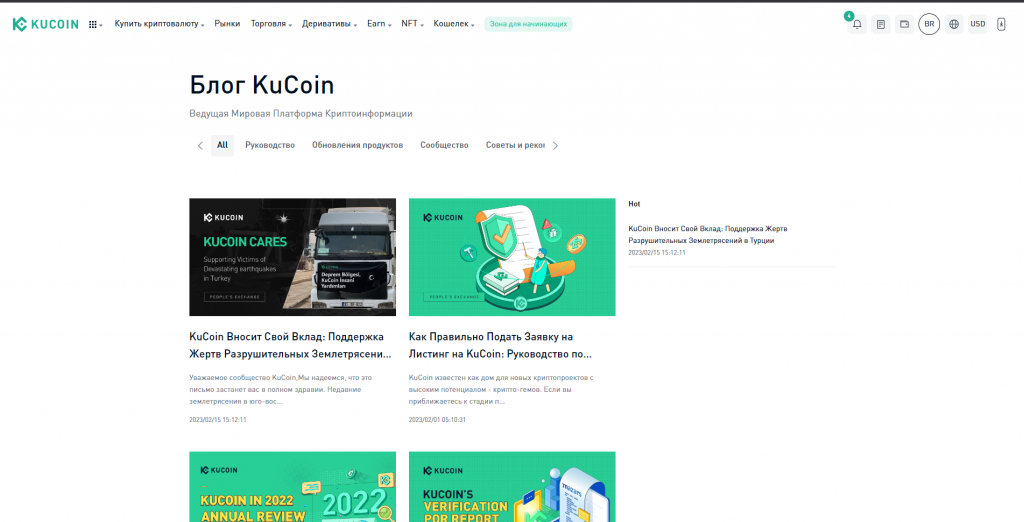Expand the Торговля dropdown menu
The height and width of the screenshot is (522, 1024).
pos(271,24)
